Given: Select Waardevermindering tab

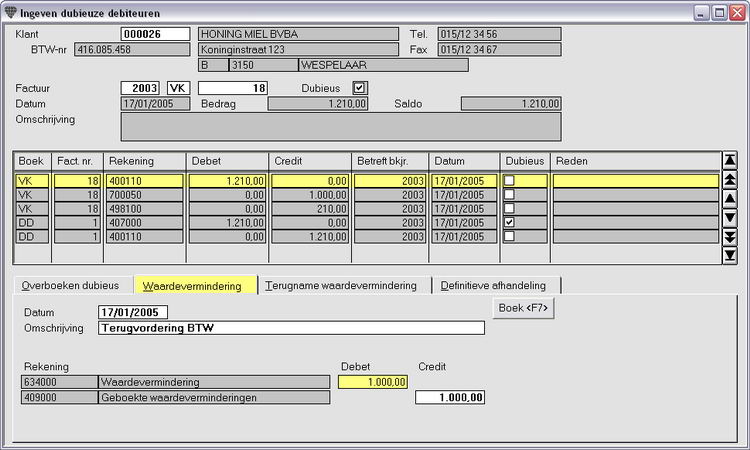Looking at the screenshot, I should point(195,285).
